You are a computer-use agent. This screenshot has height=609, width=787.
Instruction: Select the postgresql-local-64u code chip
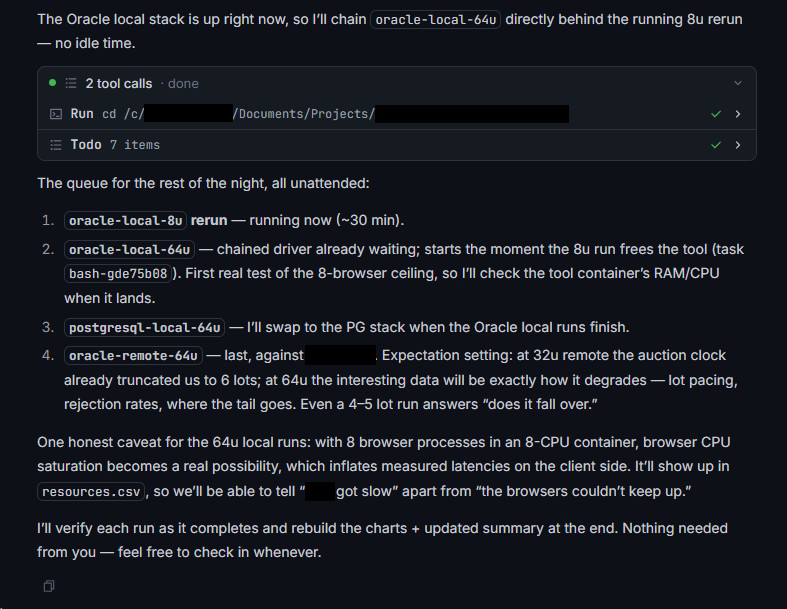[145, 327]
